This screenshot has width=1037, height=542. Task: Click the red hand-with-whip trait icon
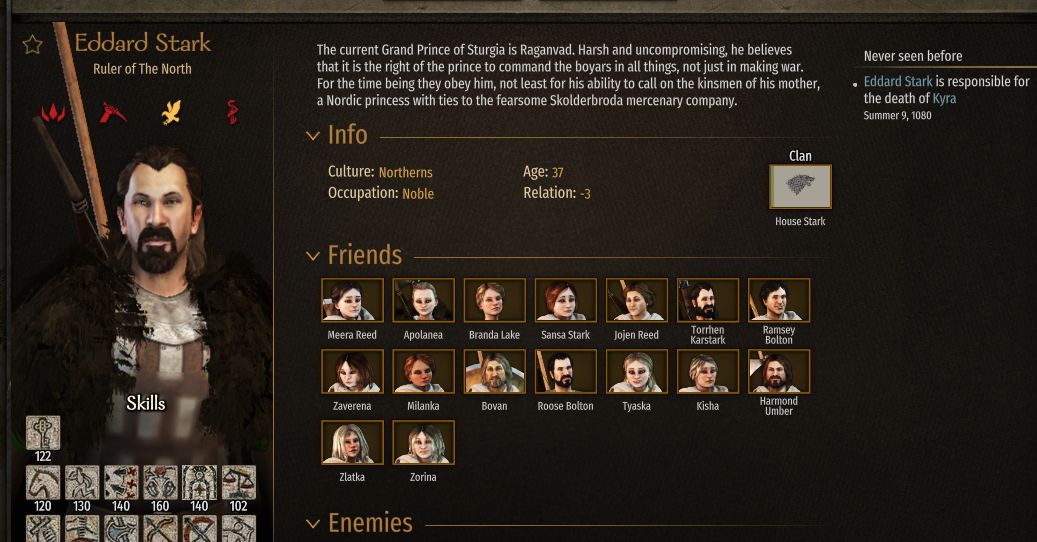click(113, 113)
